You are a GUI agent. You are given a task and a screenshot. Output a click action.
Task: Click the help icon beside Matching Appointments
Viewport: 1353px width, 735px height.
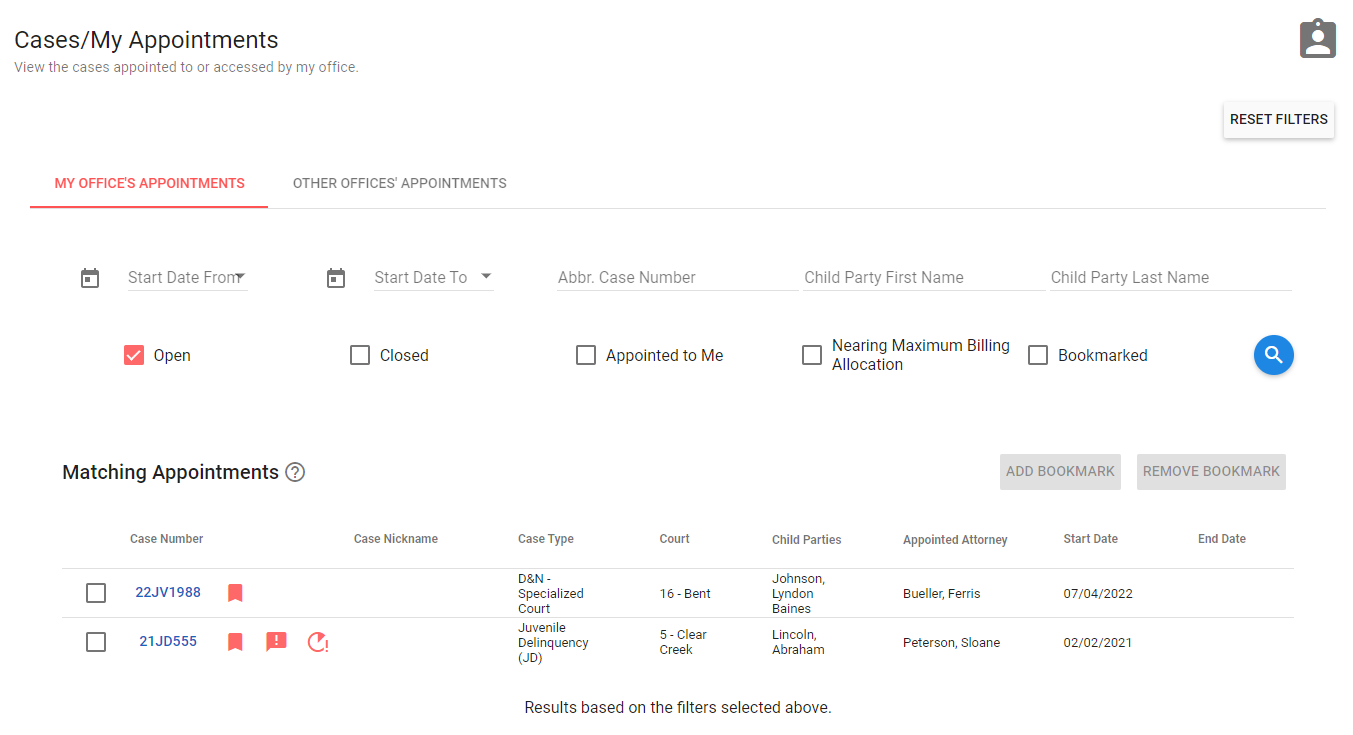(295, 471)
